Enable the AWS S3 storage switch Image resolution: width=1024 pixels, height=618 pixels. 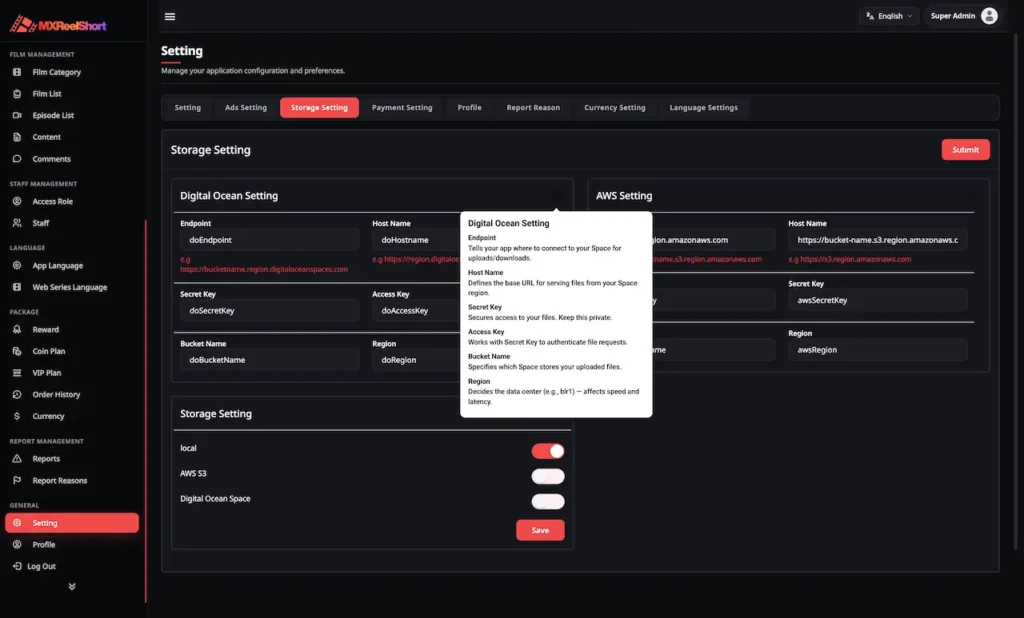point(547,476)
